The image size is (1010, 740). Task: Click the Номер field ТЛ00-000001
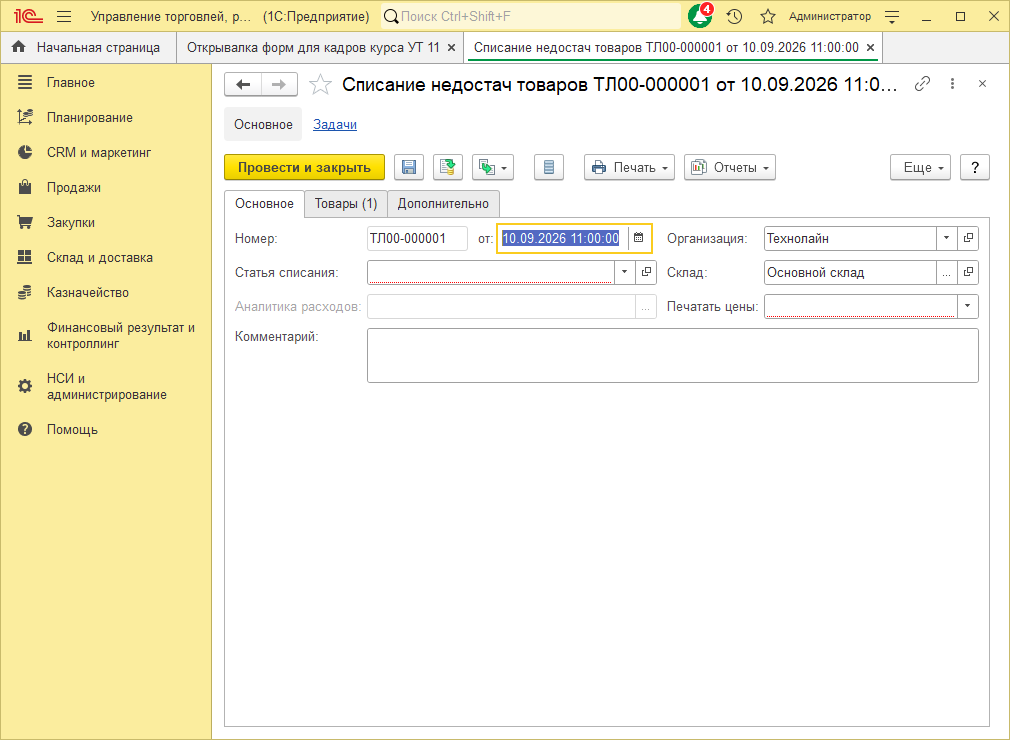(417, 238)
